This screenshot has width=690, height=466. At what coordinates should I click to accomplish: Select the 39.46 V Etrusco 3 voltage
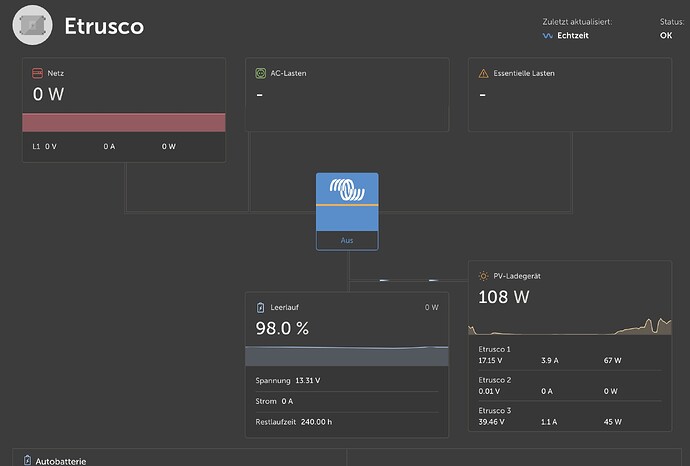click(x=491, y=422)
